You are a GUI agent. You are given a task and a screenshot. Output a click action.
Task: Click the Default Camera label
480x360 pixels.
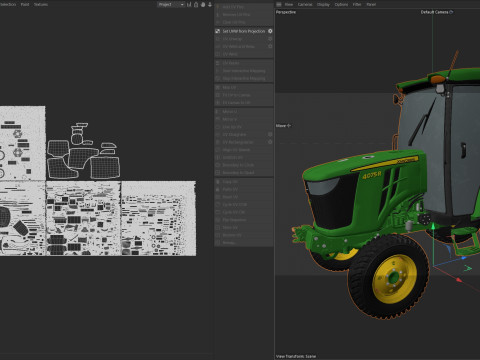434,12
